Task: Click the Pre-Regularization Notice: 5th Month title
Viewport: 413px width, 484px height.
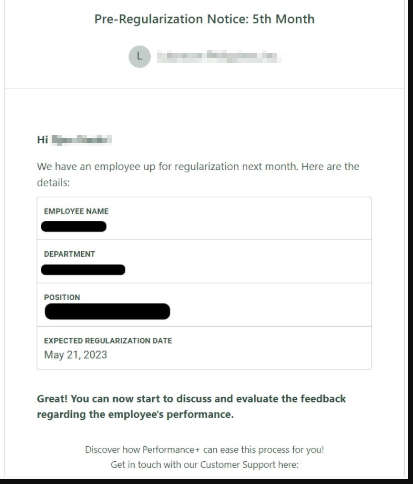Action: click(204, 19)
